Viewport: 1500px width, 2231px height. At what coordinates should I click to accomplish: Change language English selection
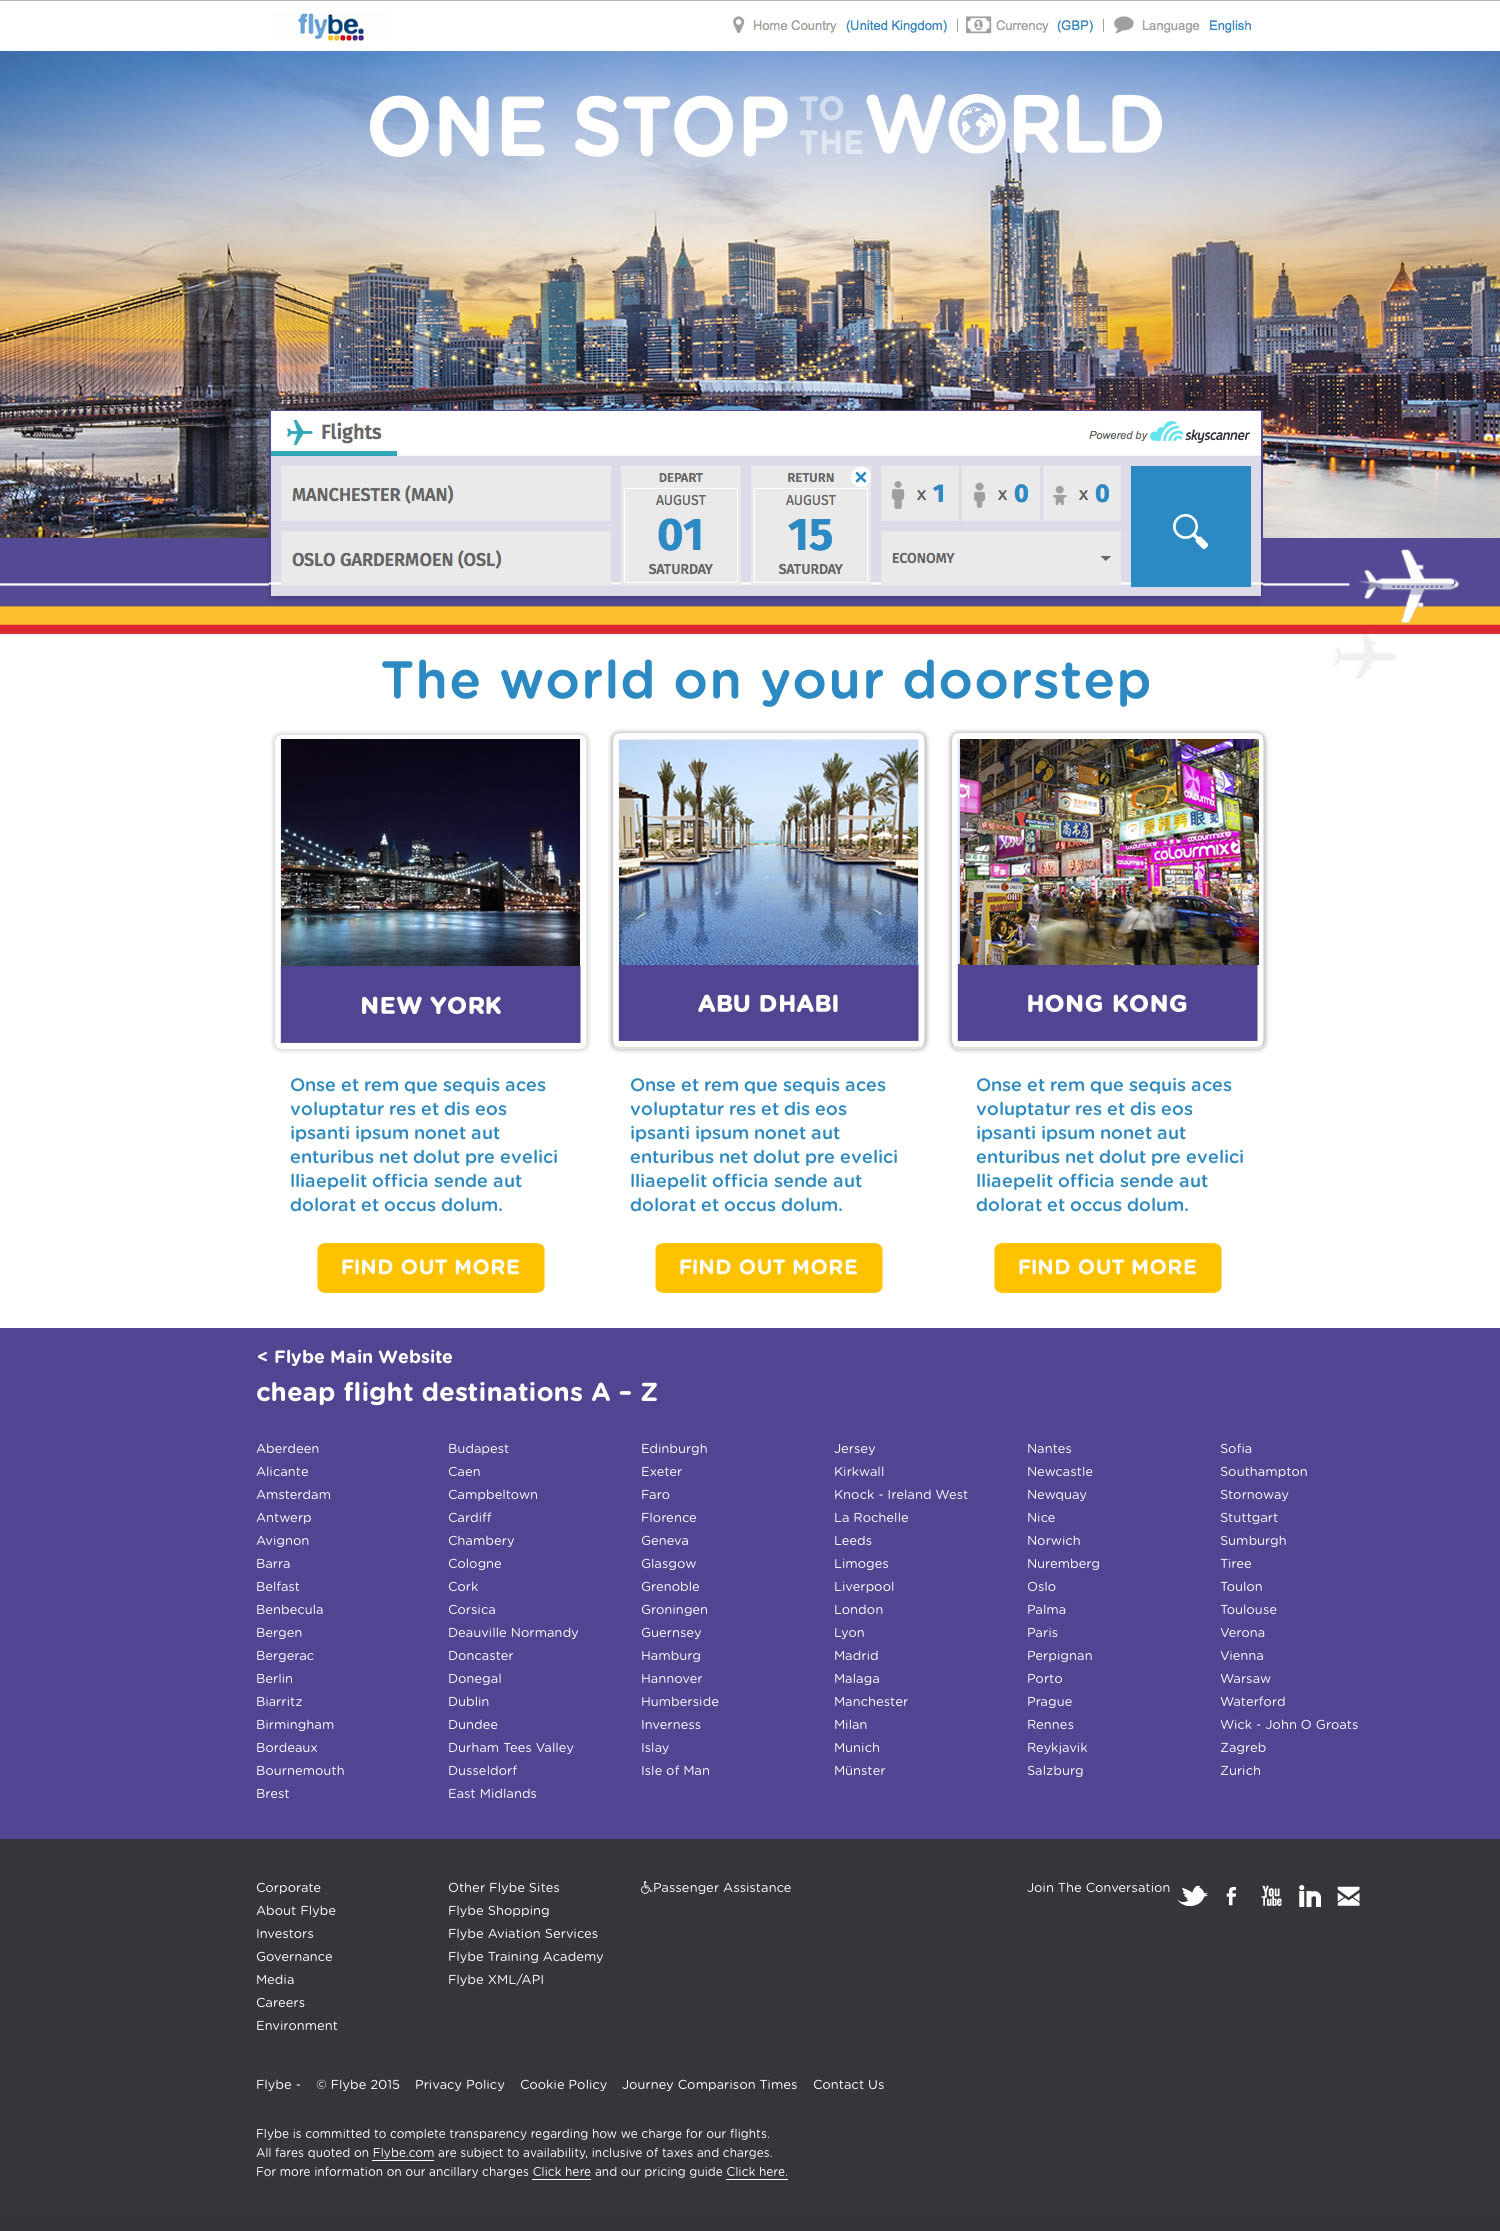pos(1230,26)
